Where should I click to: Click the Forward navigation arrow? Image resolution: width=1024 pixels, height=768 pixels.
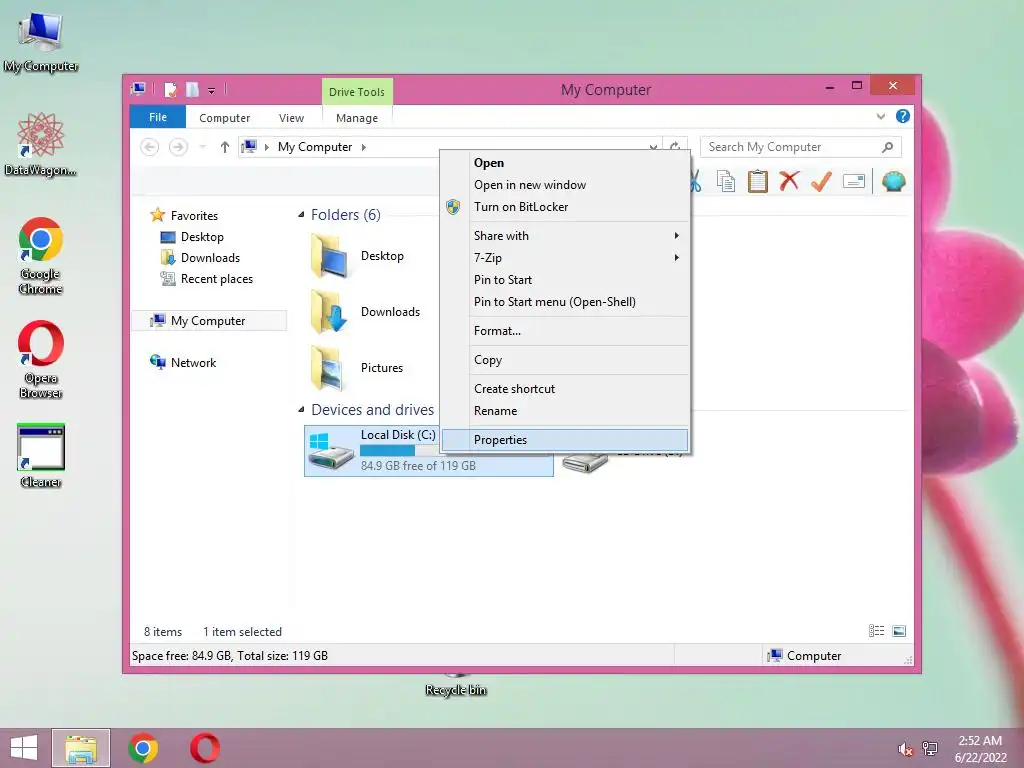point(178,147)
